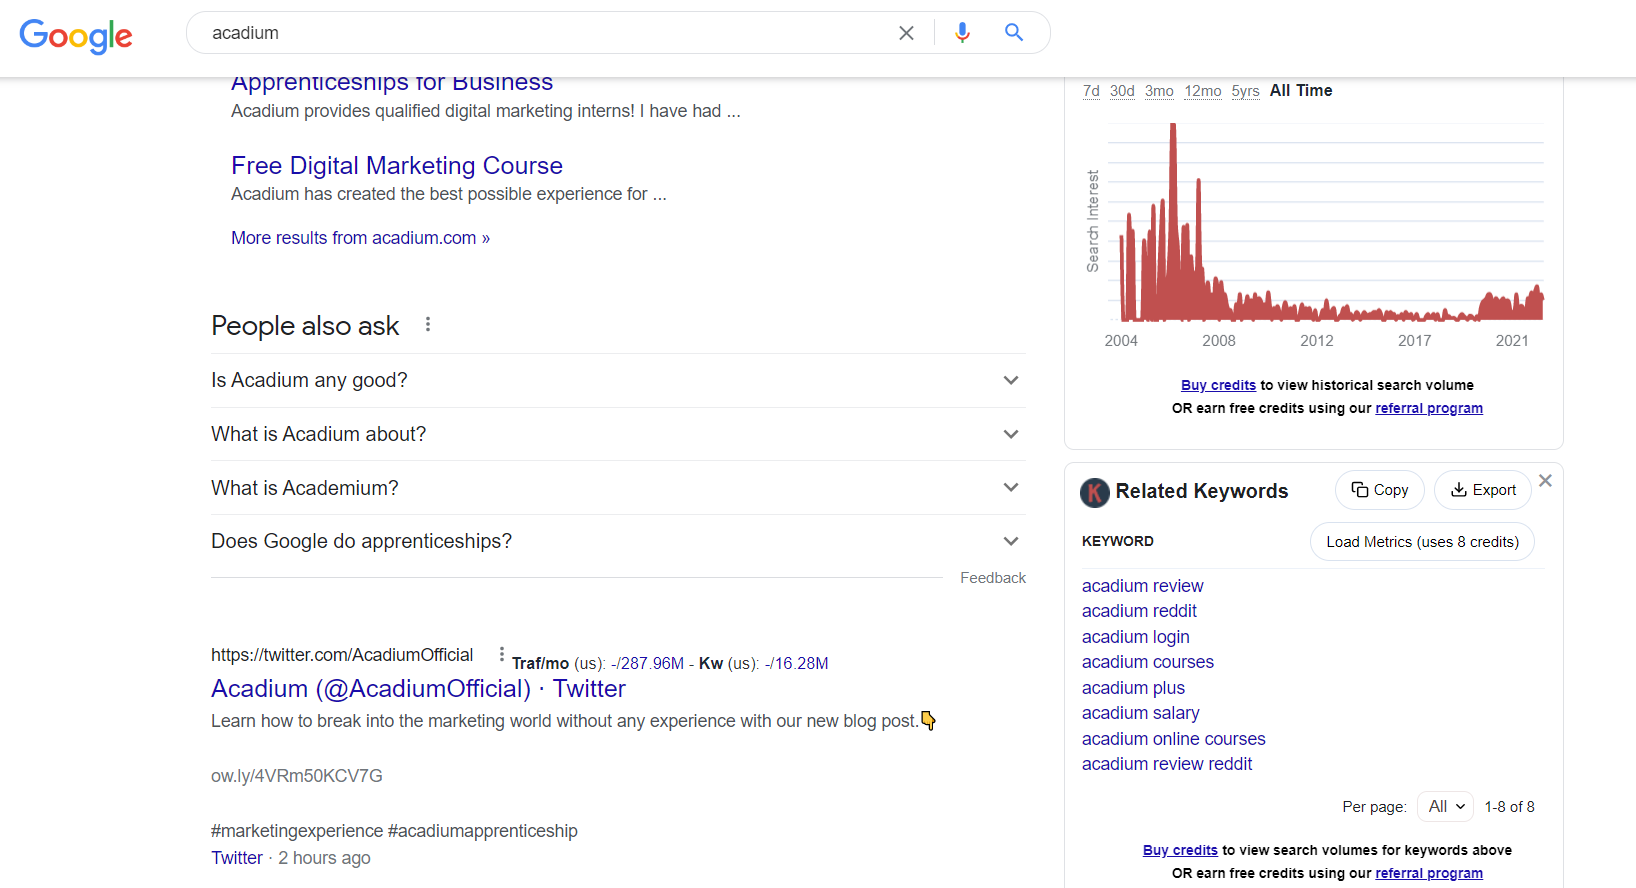Open referral program link under the trend chart
The width and height of the screenshot is (1636, 888).
point(1429,408)
